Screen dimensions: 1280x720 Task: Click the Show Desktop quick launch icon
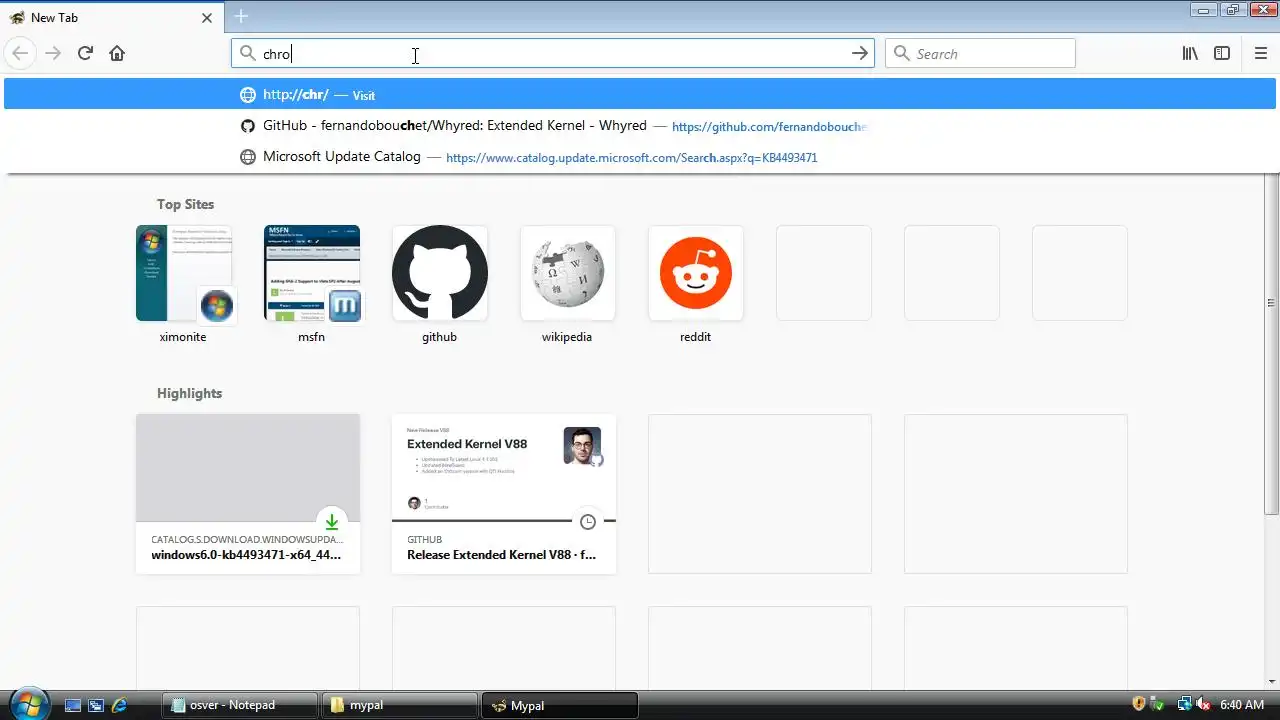(73, 705)
